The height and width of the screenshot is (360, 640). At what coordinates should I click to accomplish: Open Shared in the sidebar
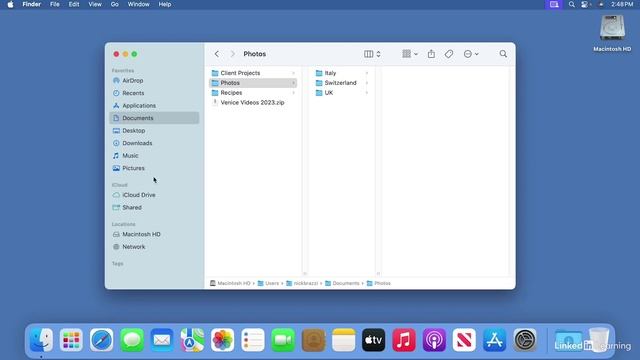(x=154, y=207)
